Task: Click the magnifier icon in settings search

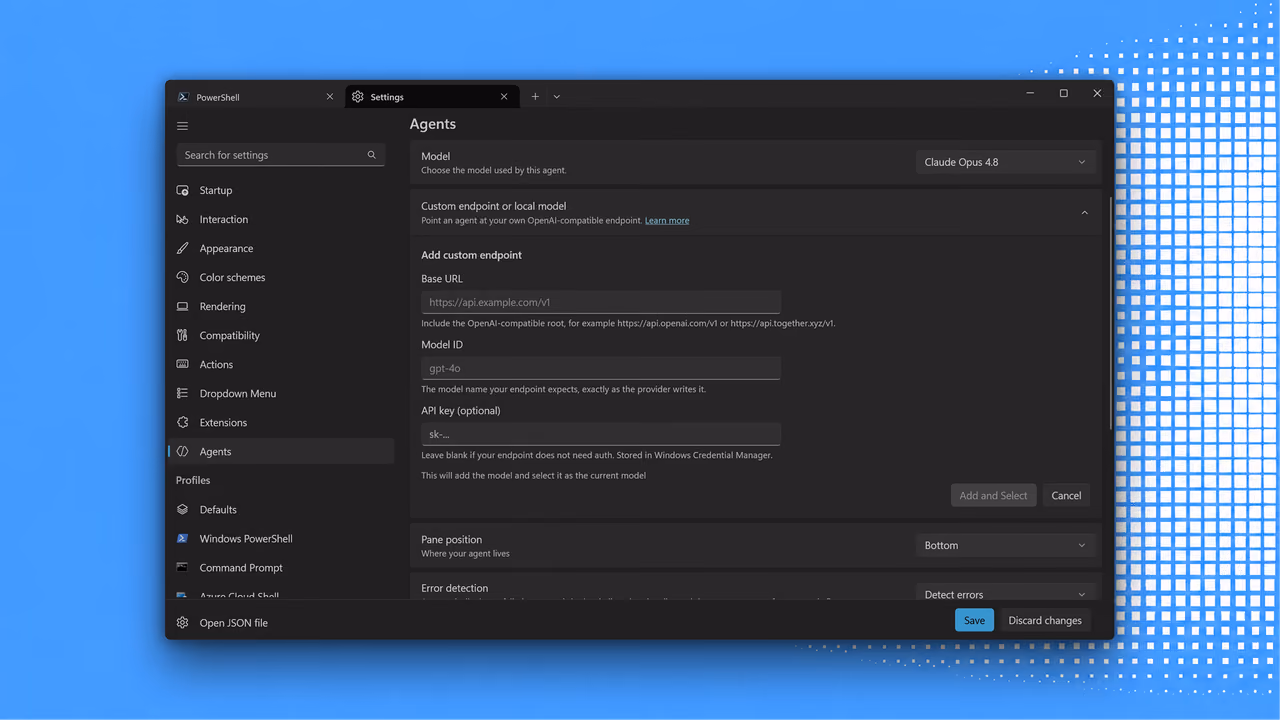Action: coord(372,155)
